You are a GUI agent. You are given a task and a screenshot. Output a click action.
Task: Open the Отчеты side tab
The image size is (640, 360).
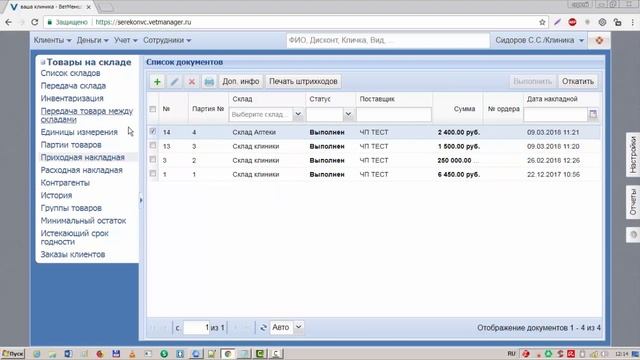click(x=633, y=202)
